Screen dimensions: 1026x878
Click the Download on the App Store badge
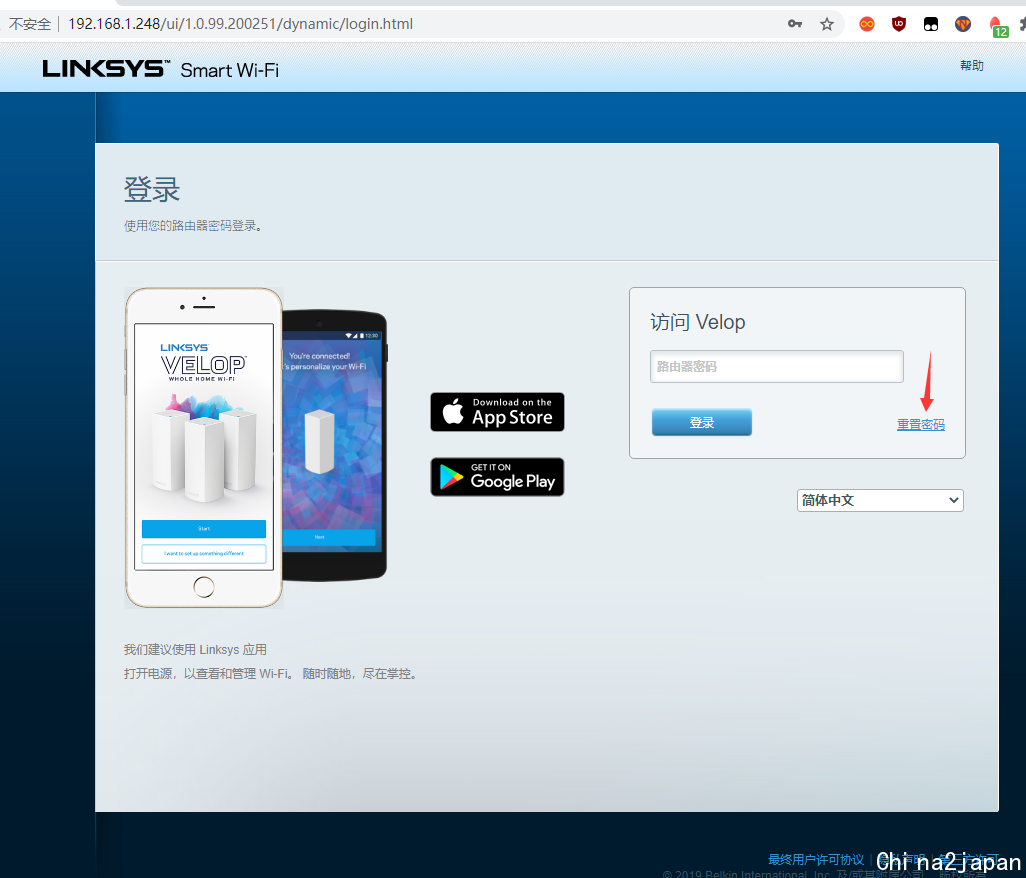tap(497, 412)
